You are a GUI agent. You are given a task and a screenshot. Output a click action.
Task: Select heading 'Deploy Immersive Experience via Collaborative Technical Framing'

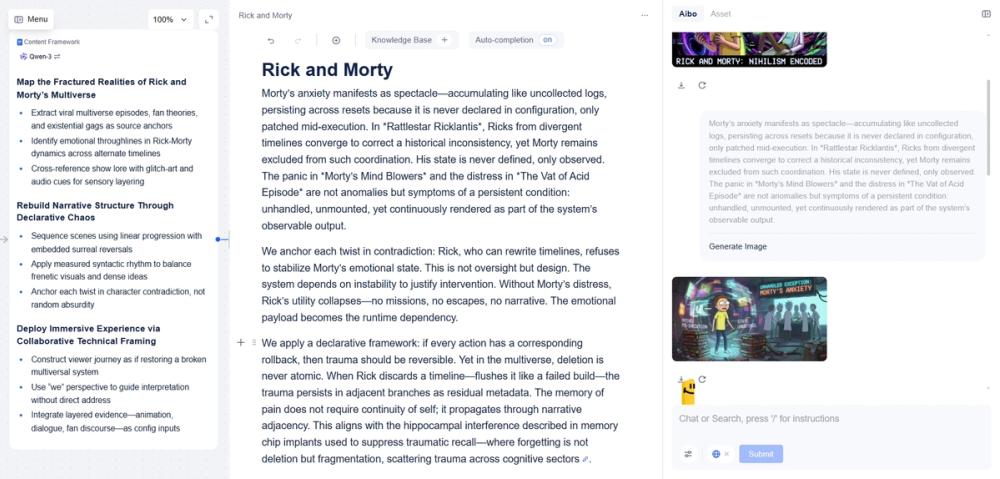88,335
